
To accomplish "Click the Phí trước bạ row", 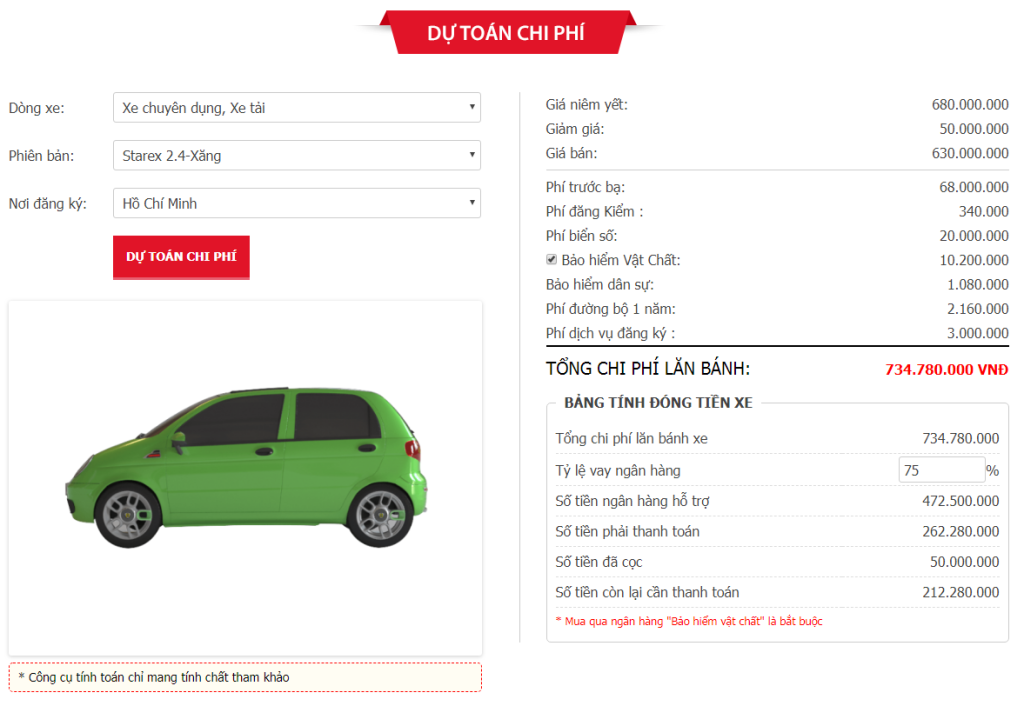I will (777, 187).
